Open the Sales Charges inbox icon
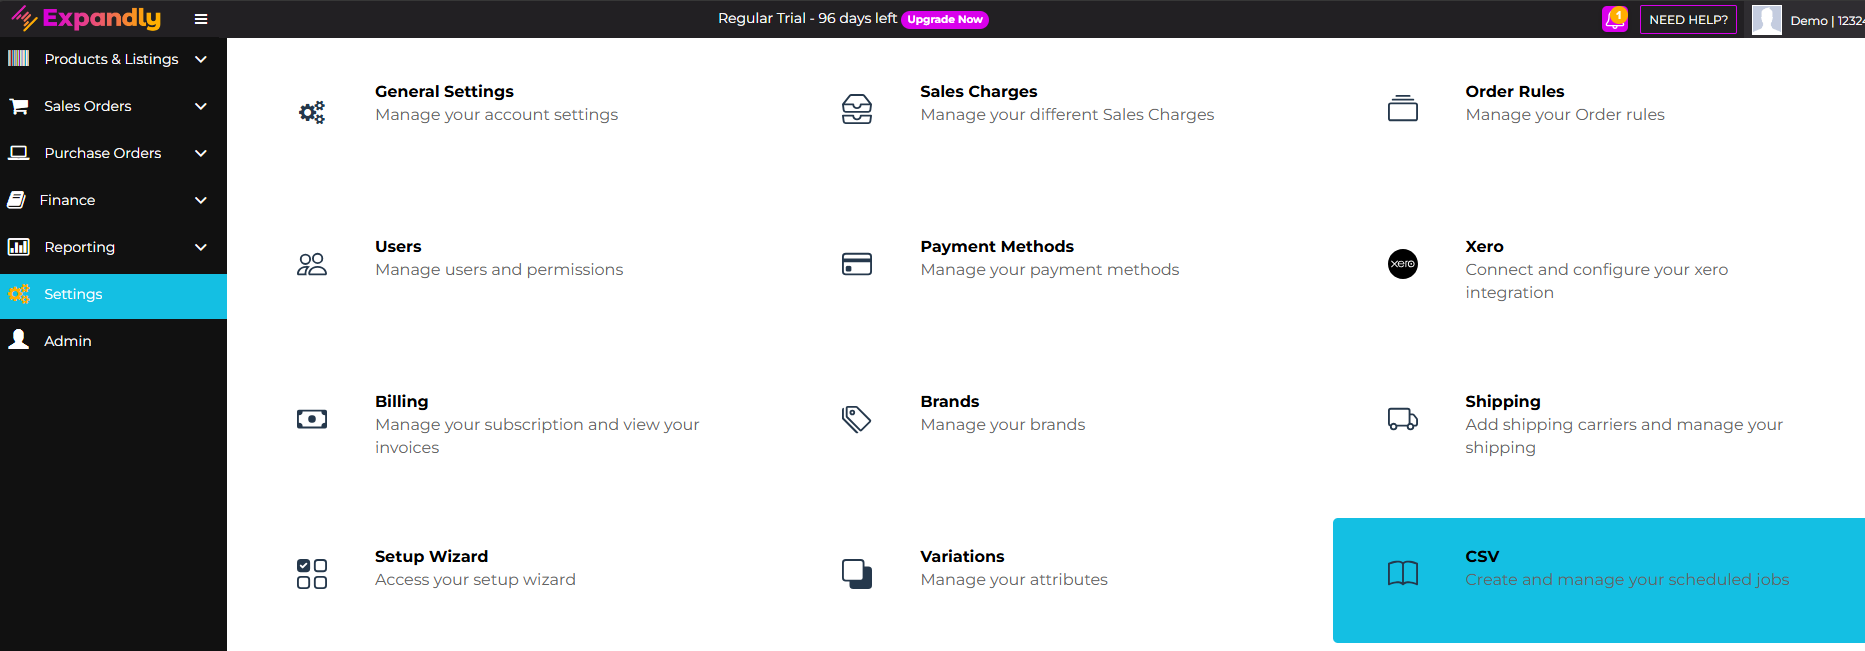The width and height of the screenshot is (1865, 651). tap(857, 109)
